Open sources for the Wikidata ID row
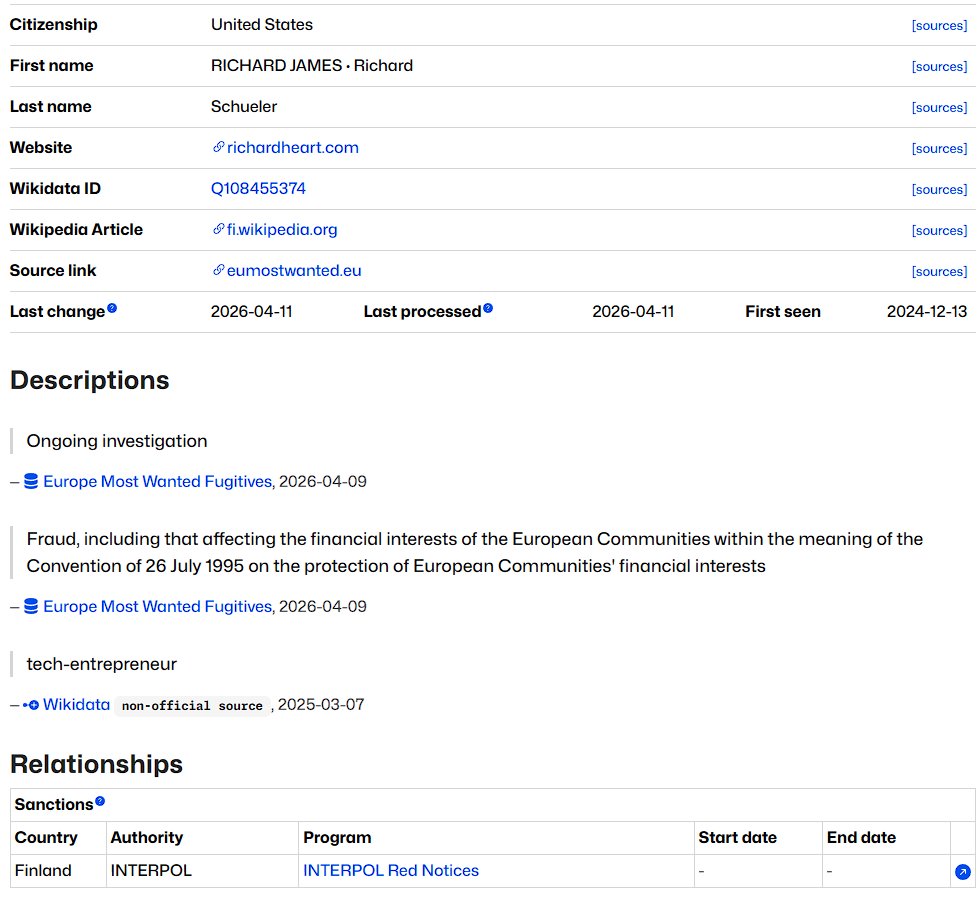Viewport: 979px width, 900px height. (x=939, y=189)
